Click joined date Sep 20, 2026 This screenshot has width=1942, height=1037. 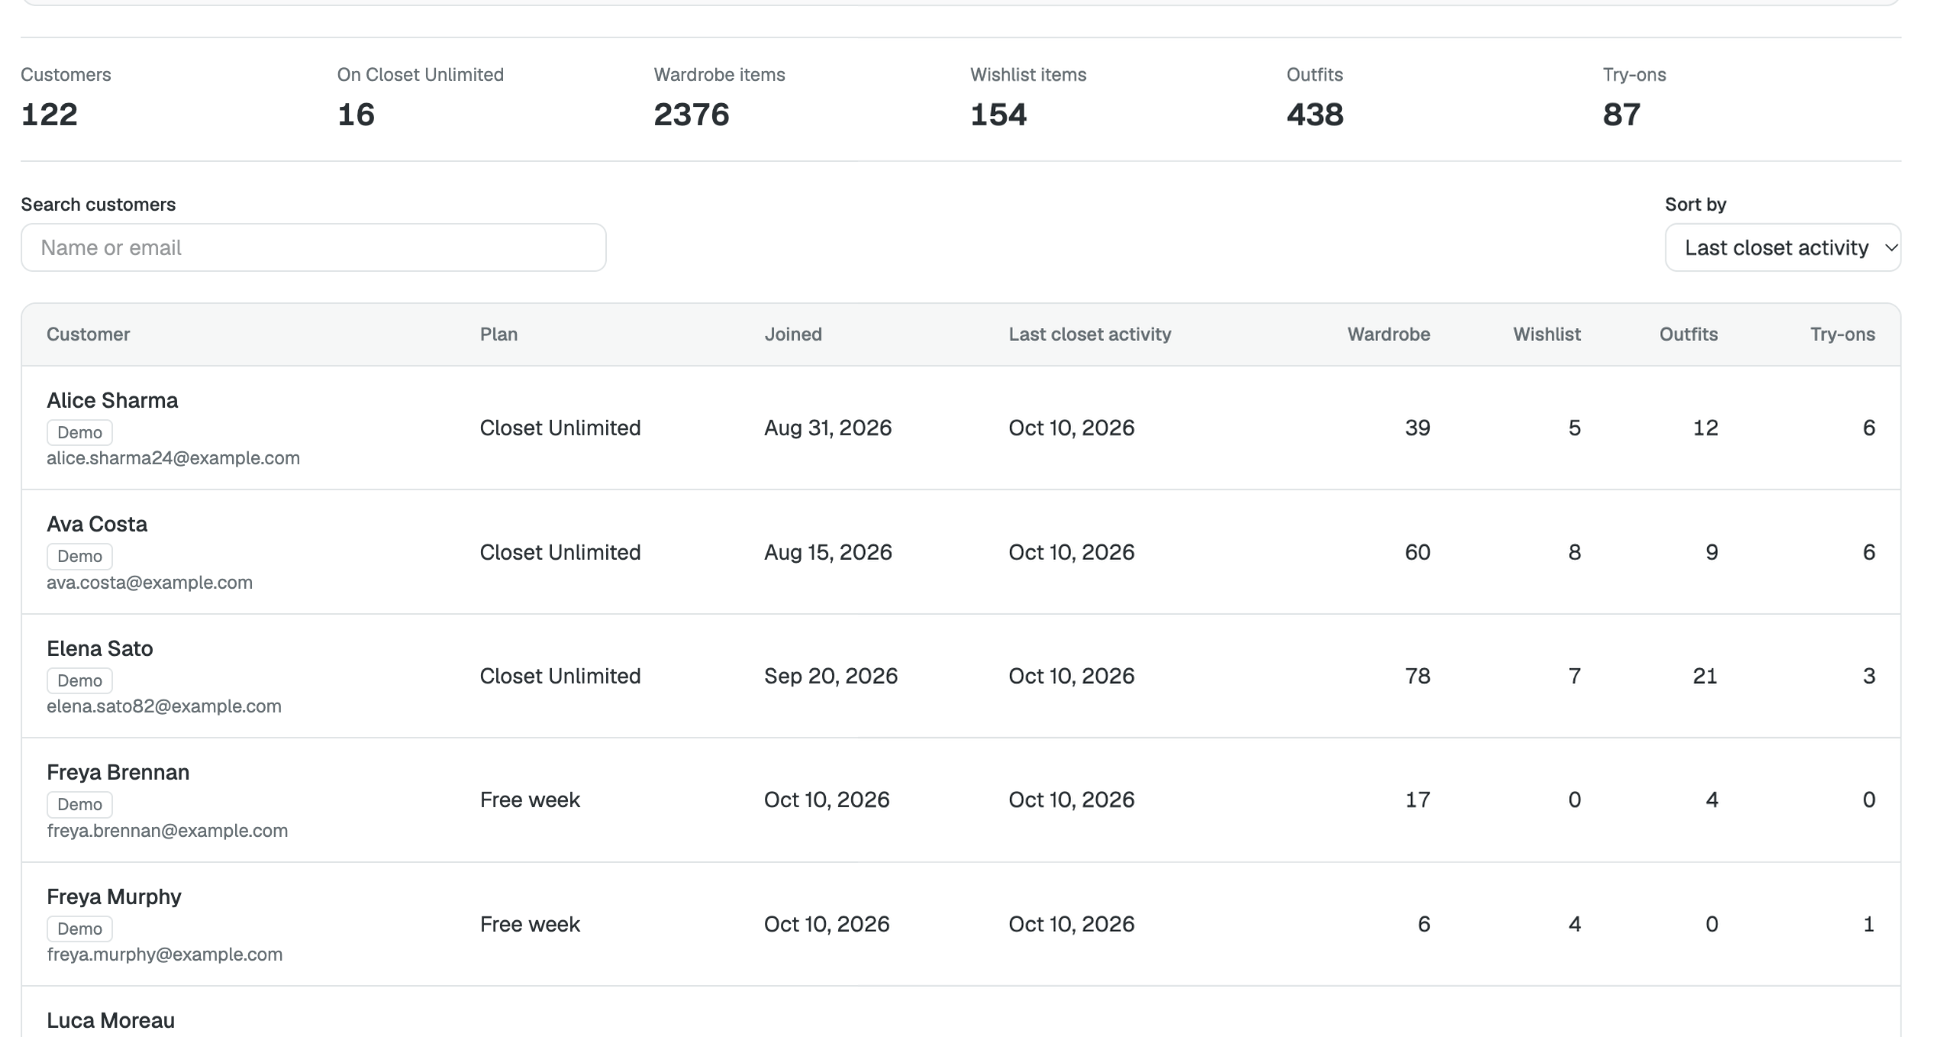pyautogui.click(x=831, y=676)
